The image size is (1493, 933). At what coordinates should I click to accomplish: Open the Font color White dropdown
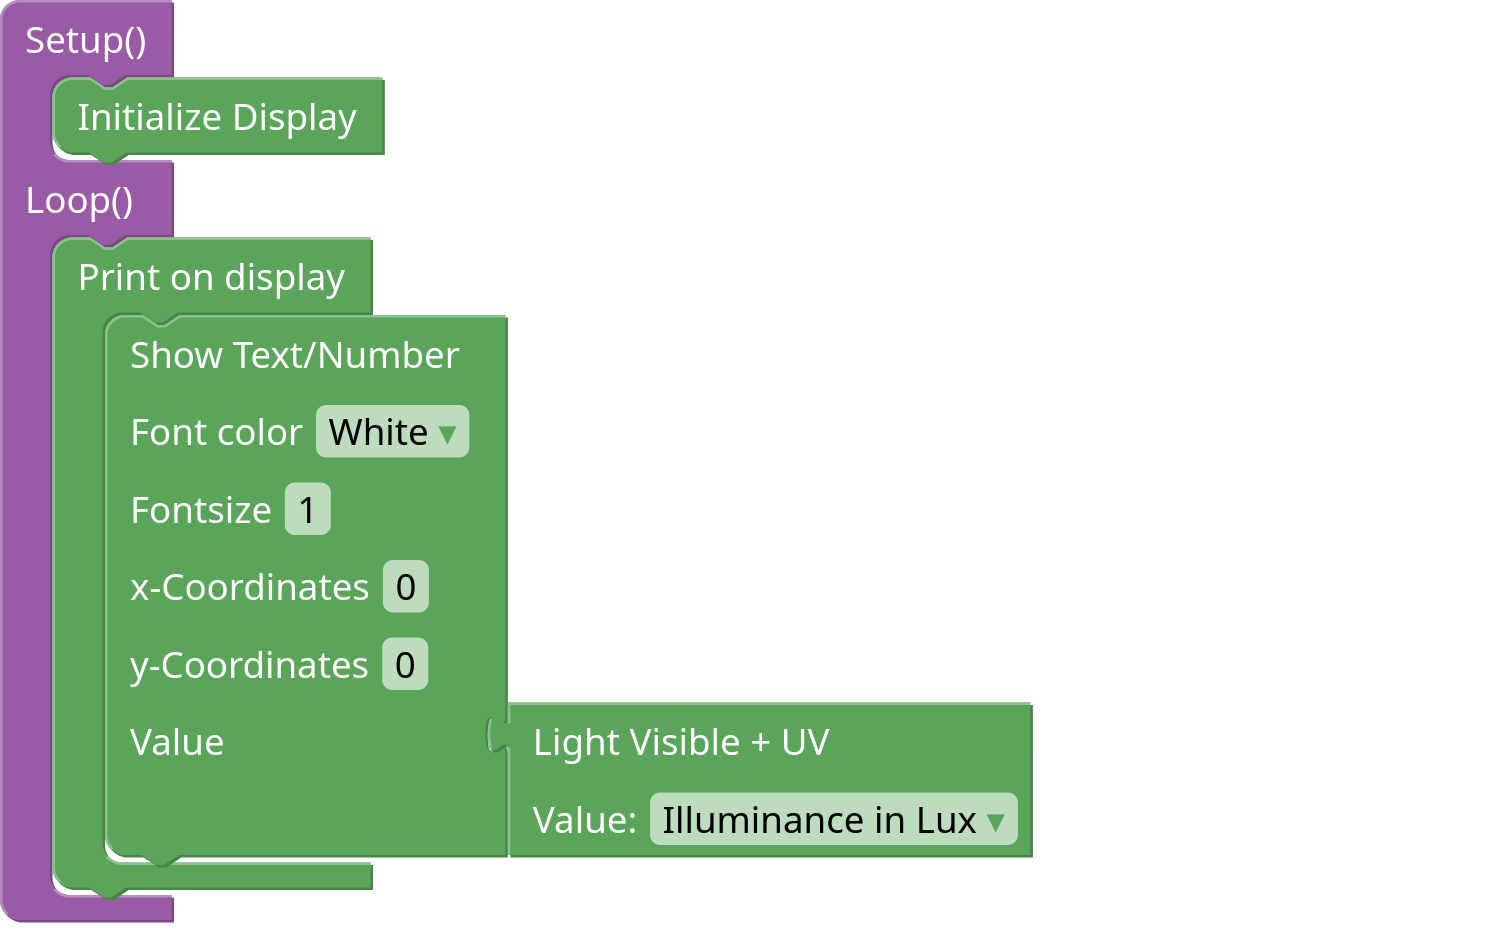tap(380, 432)
